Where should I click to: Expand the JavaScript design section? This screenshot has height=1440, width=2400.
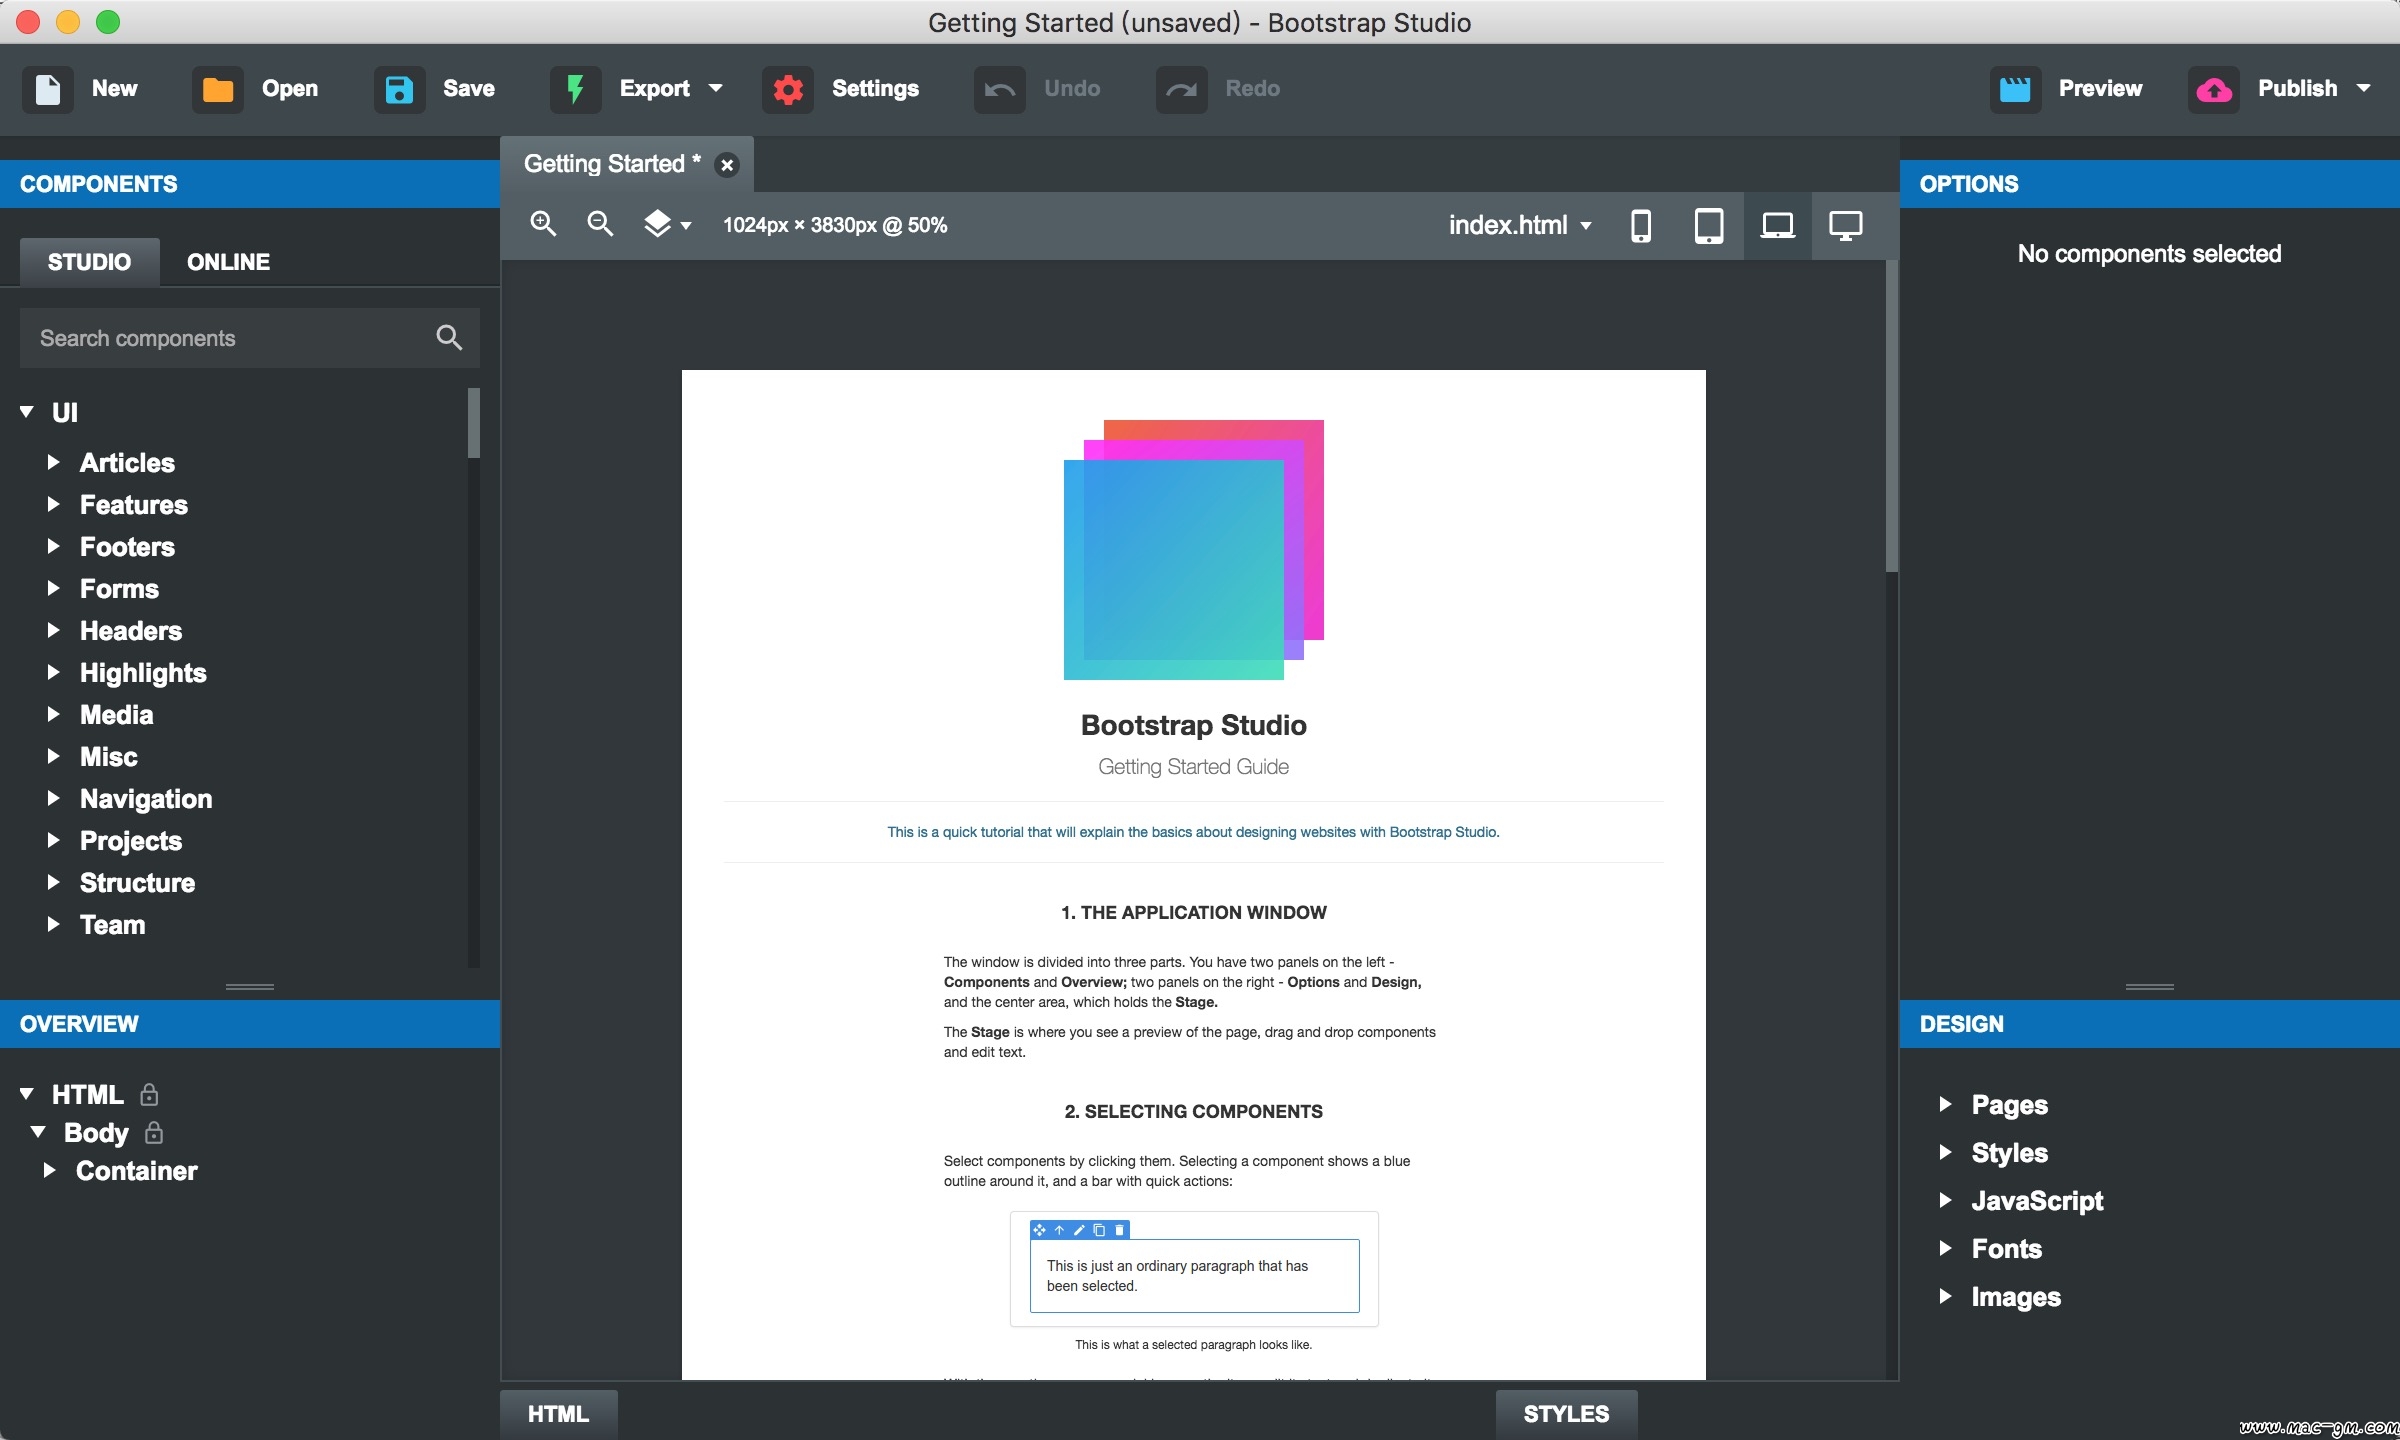click(x=1945, y=1200)
